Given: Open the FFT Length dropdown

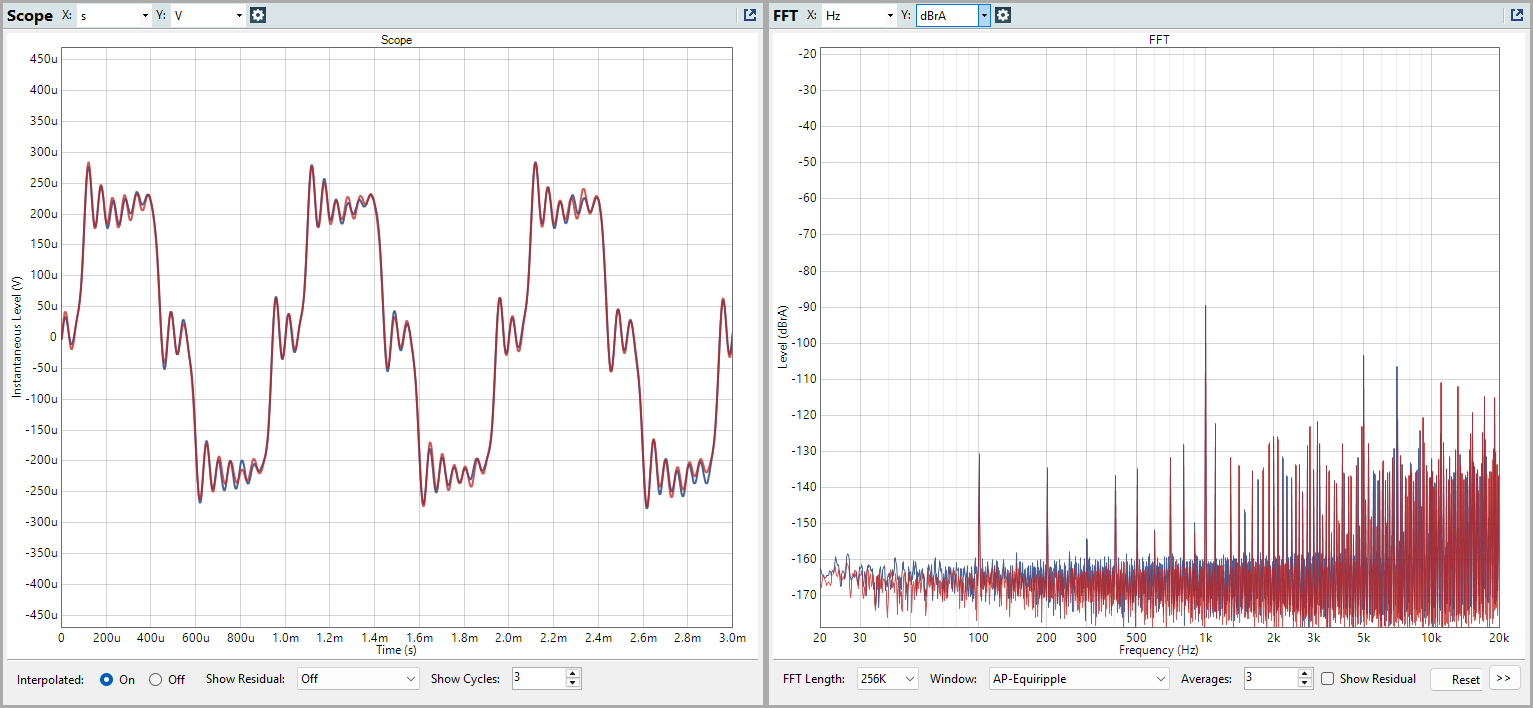Looking at the screenshot, I should pos(887,678).
